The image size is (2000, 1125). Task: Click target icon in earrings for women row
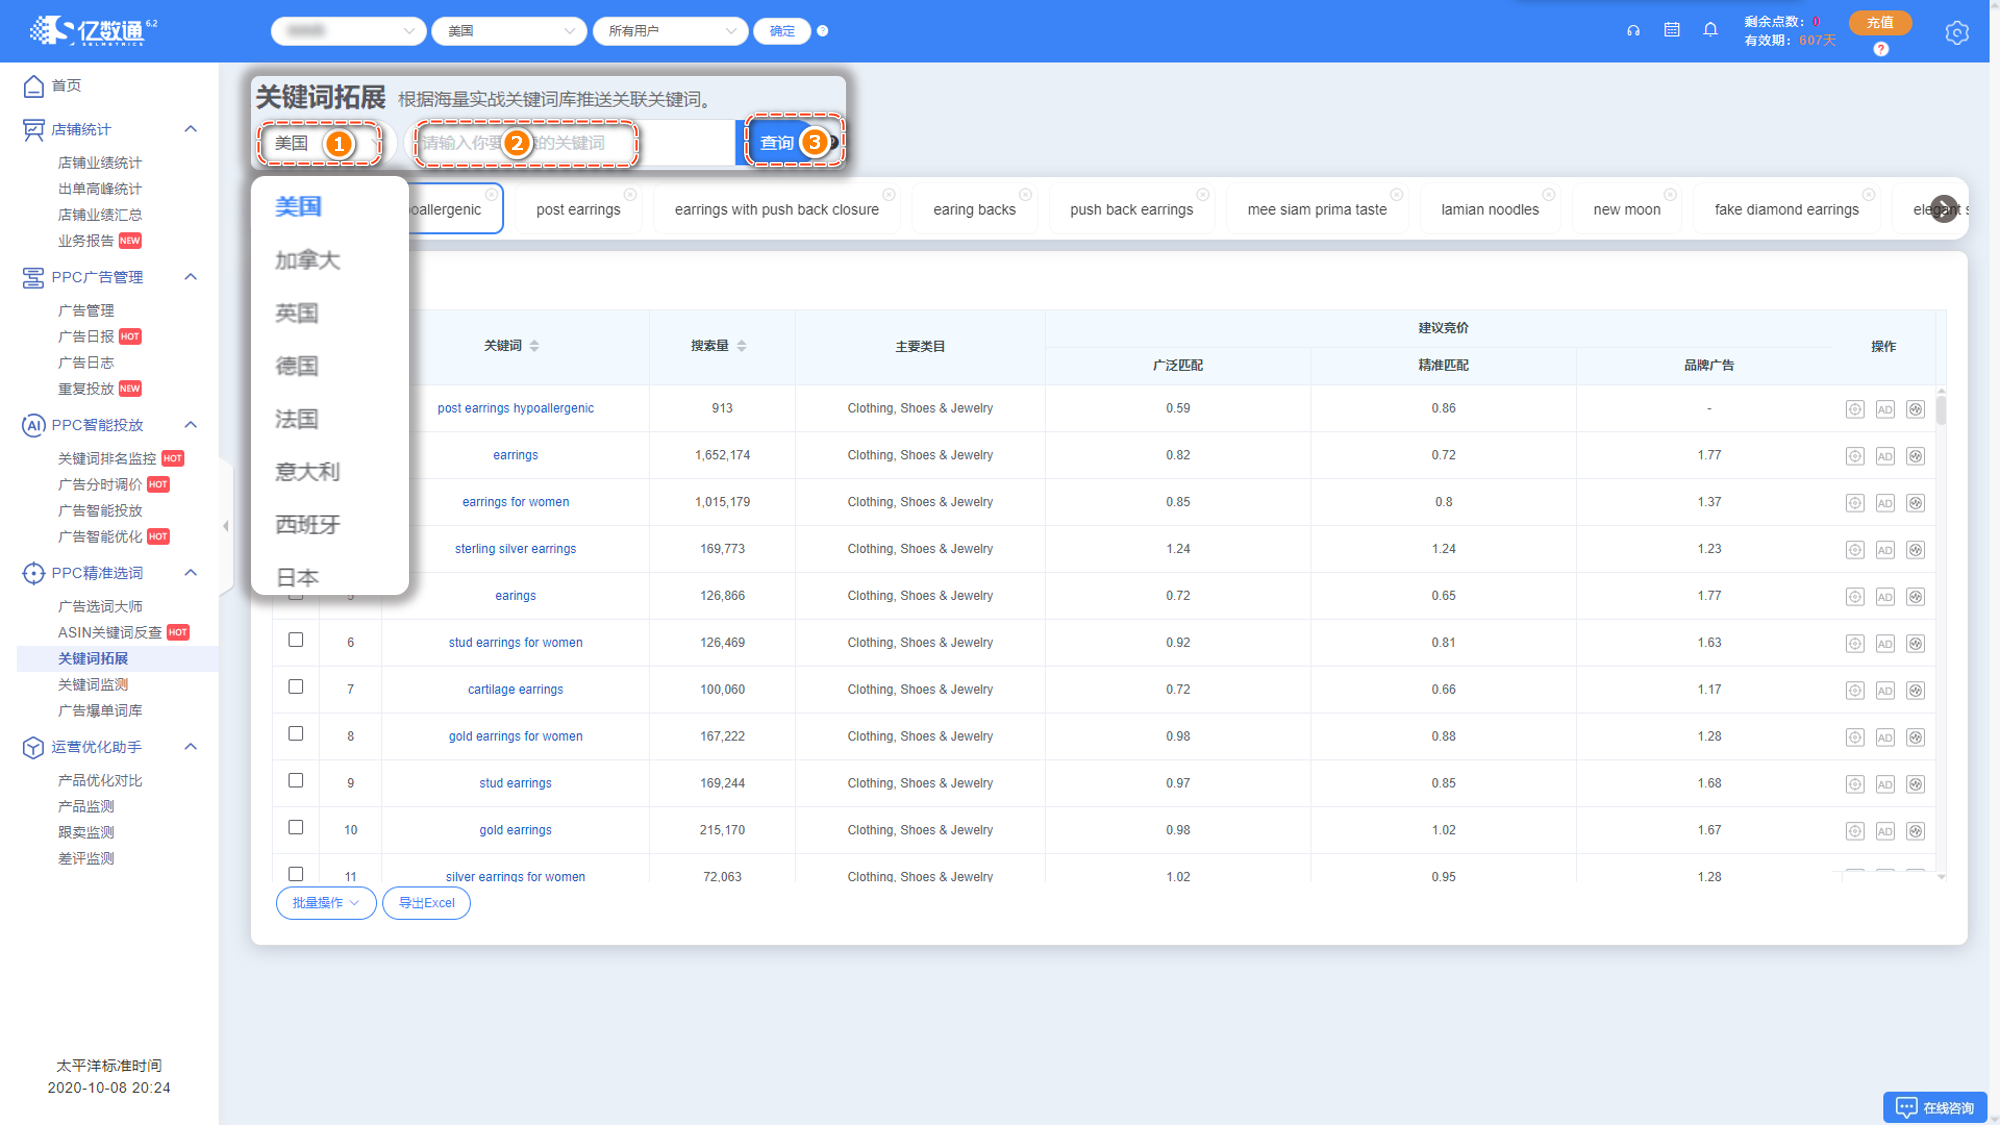(1855, 503)
